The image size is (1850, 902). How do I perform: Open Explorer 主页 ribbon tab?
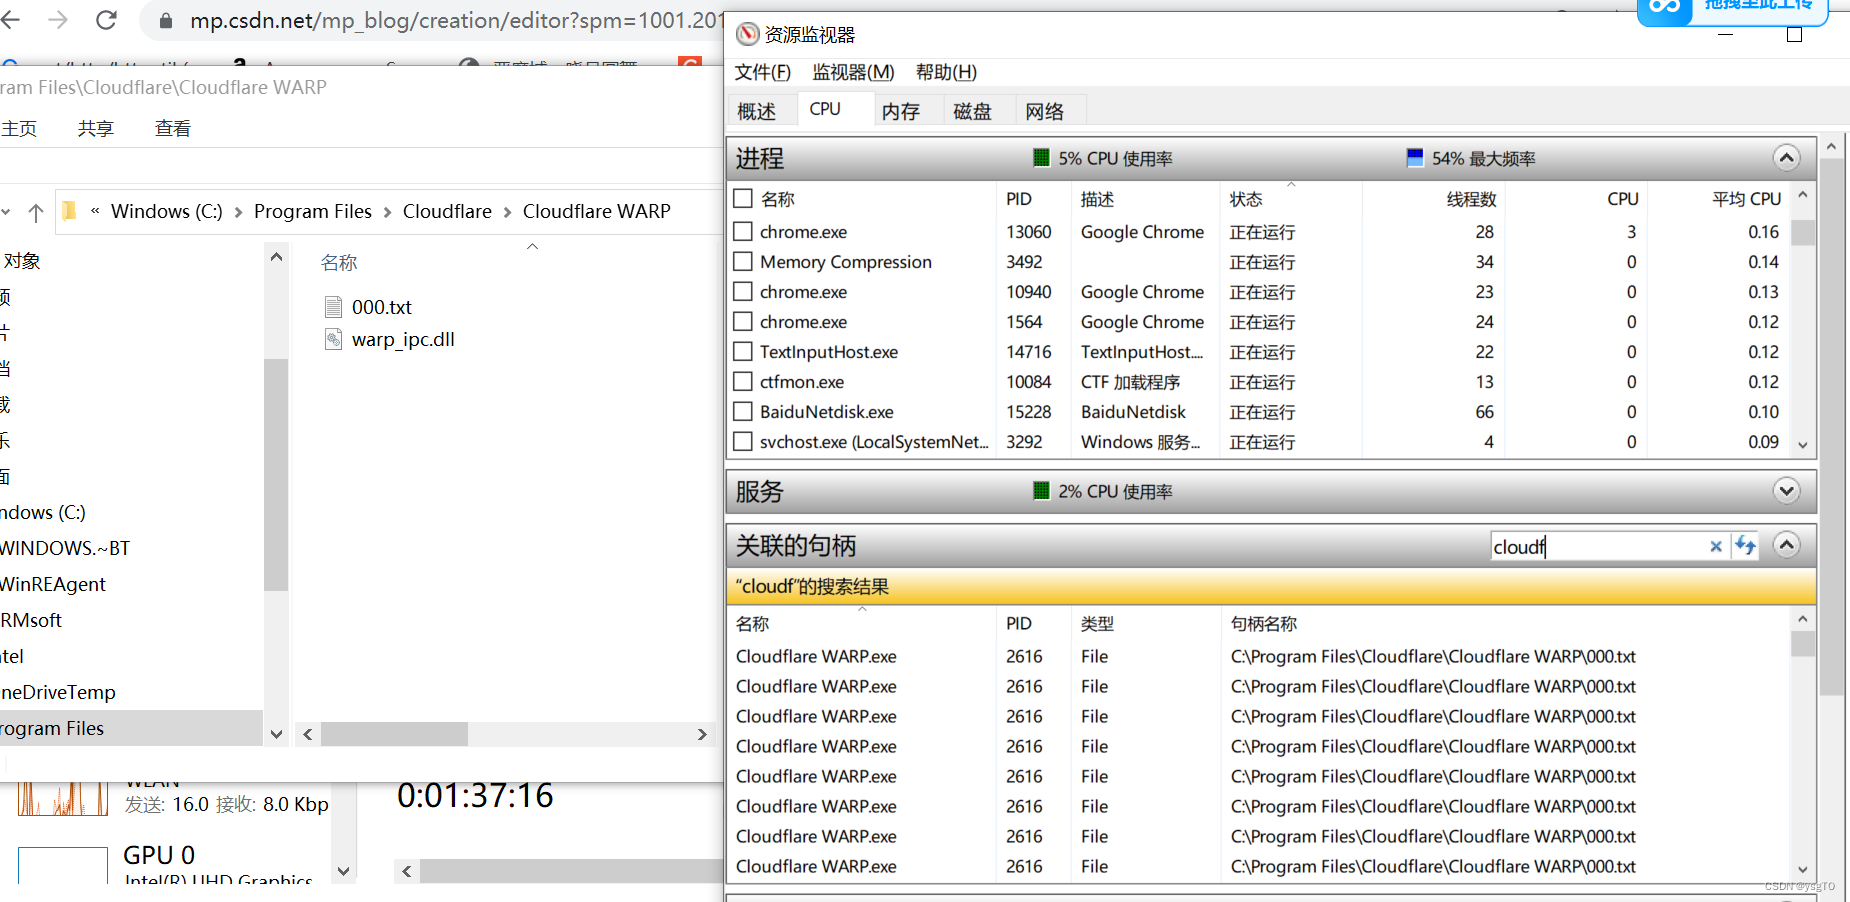(19, 128)
